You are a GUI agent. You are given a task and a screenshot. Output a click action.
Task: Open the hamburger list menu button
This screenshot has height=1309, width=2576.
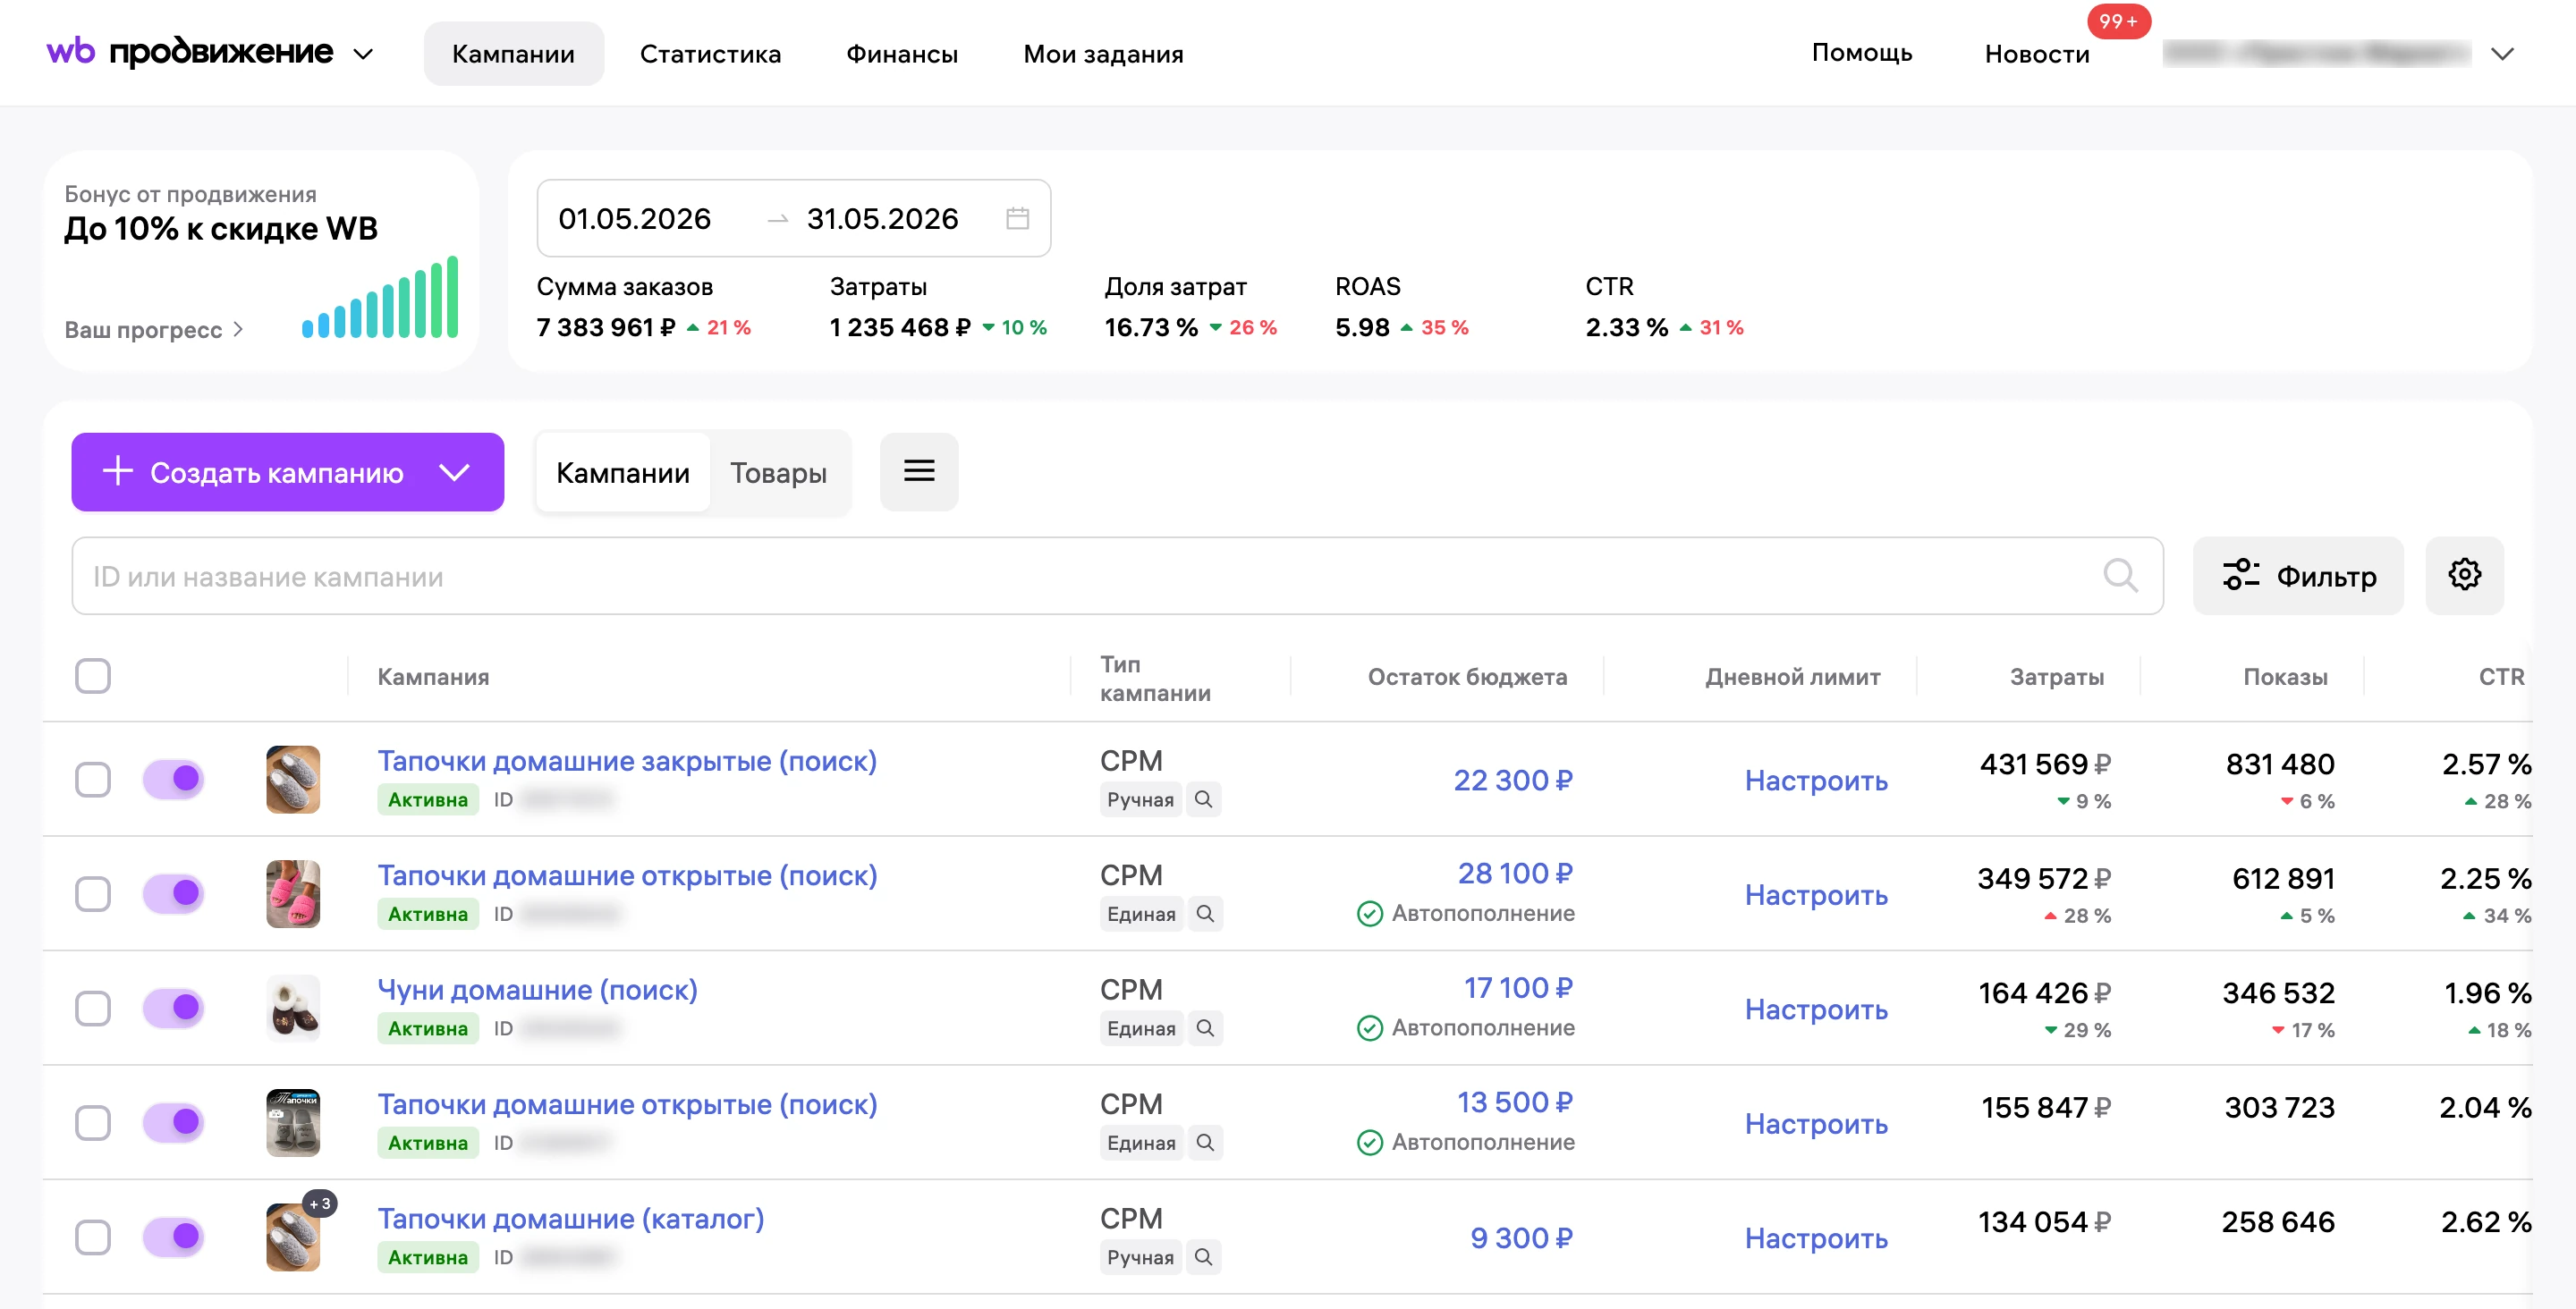(x=919, y=471)
